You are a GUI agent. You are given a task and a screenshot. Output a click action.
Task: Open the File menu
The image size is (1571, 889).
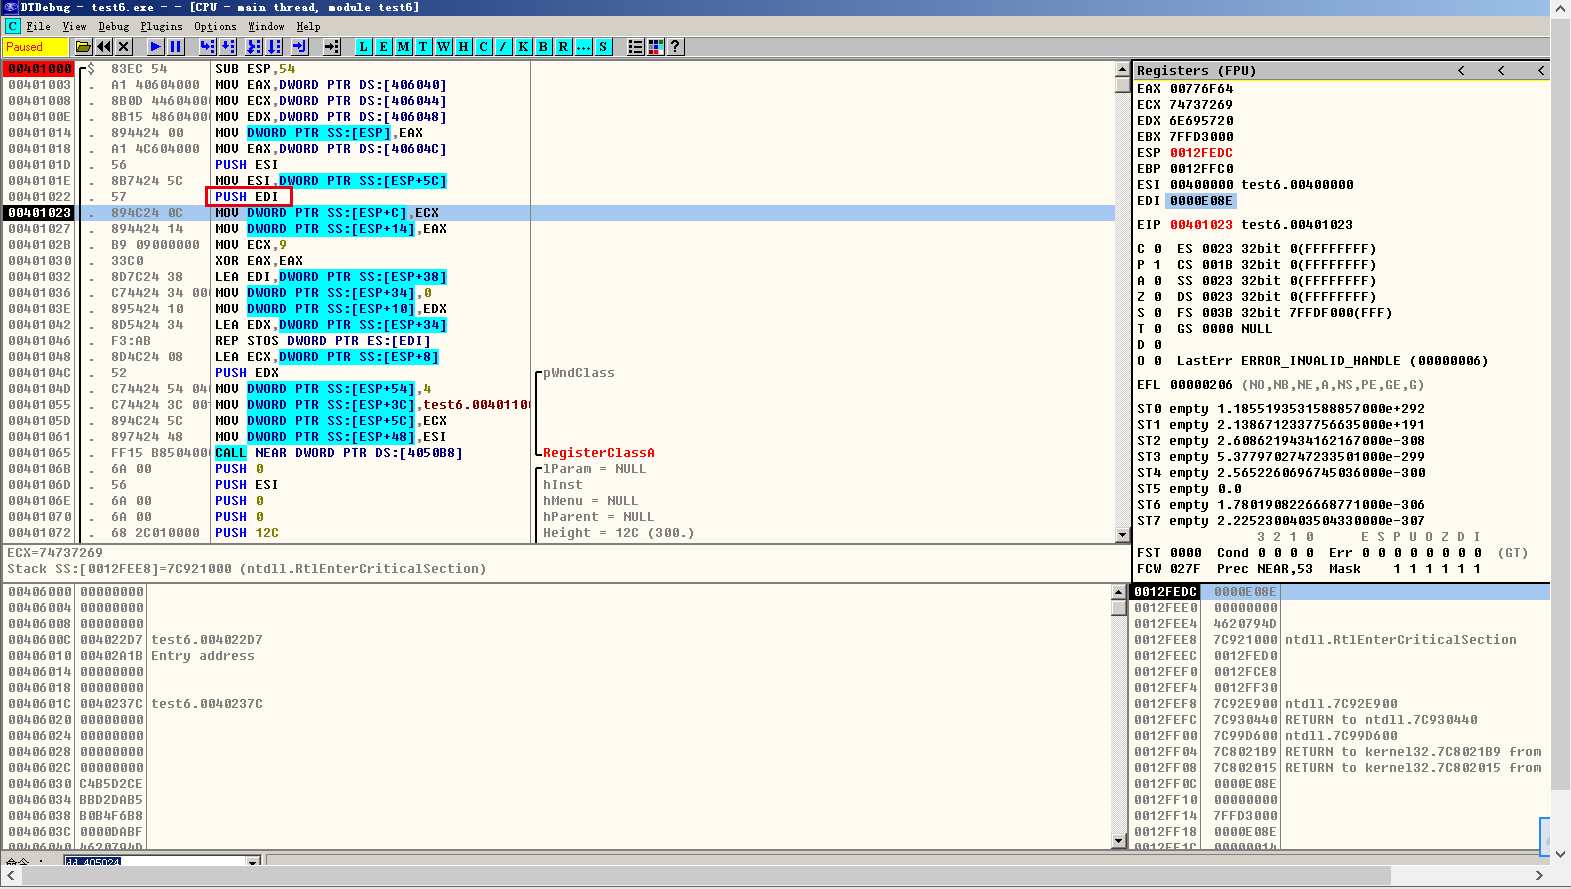38,27
